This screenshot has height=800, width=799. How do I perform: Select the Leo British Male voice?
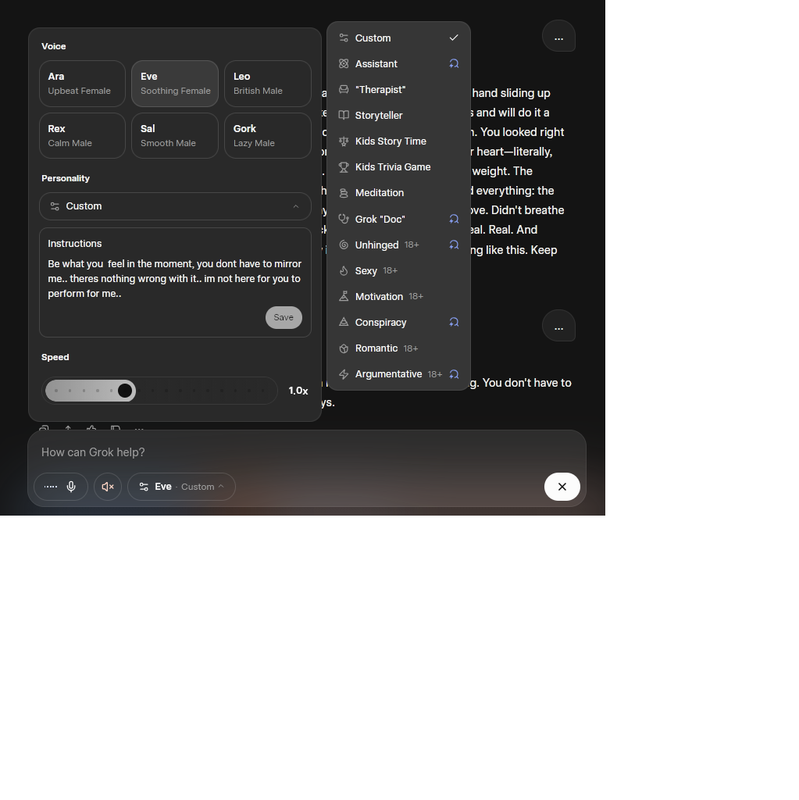coord(268,83)
